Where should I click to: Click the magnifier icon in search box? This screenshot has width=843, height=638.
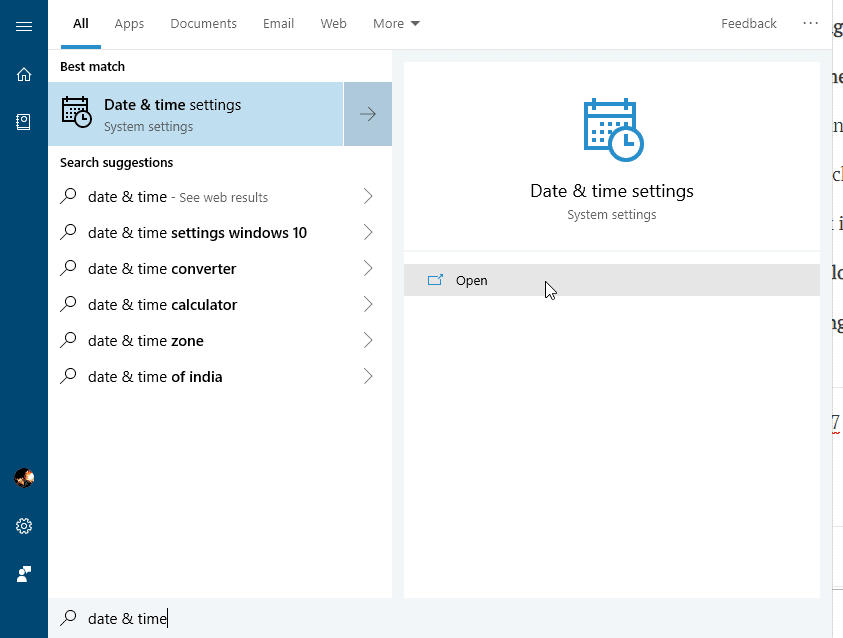68,618
